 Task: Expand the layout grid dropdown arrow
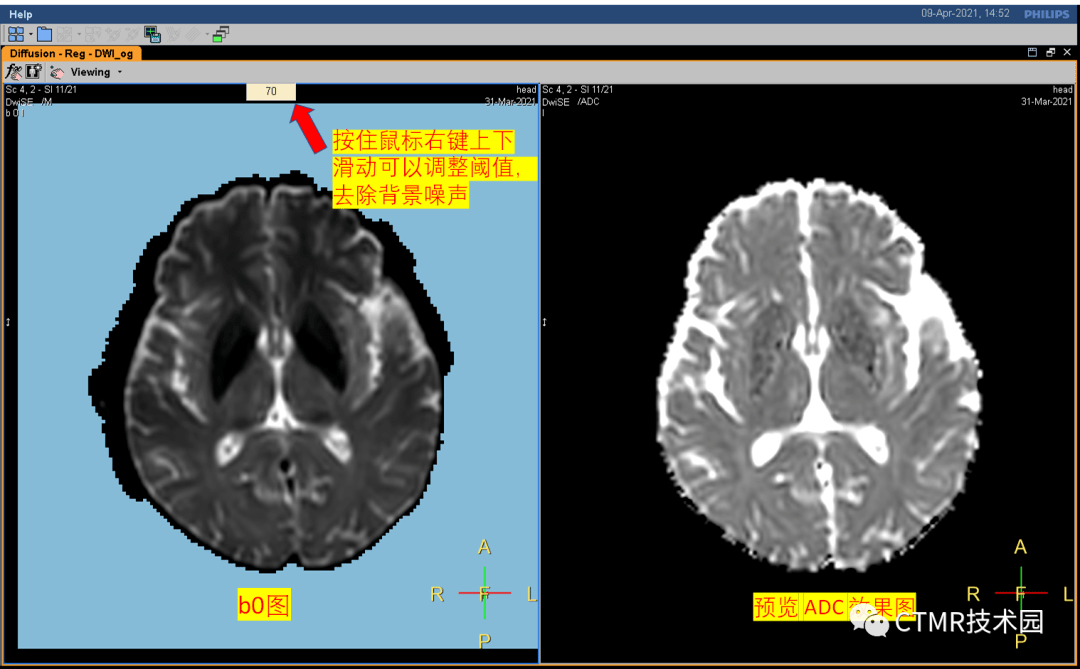(x=30, y=35)
